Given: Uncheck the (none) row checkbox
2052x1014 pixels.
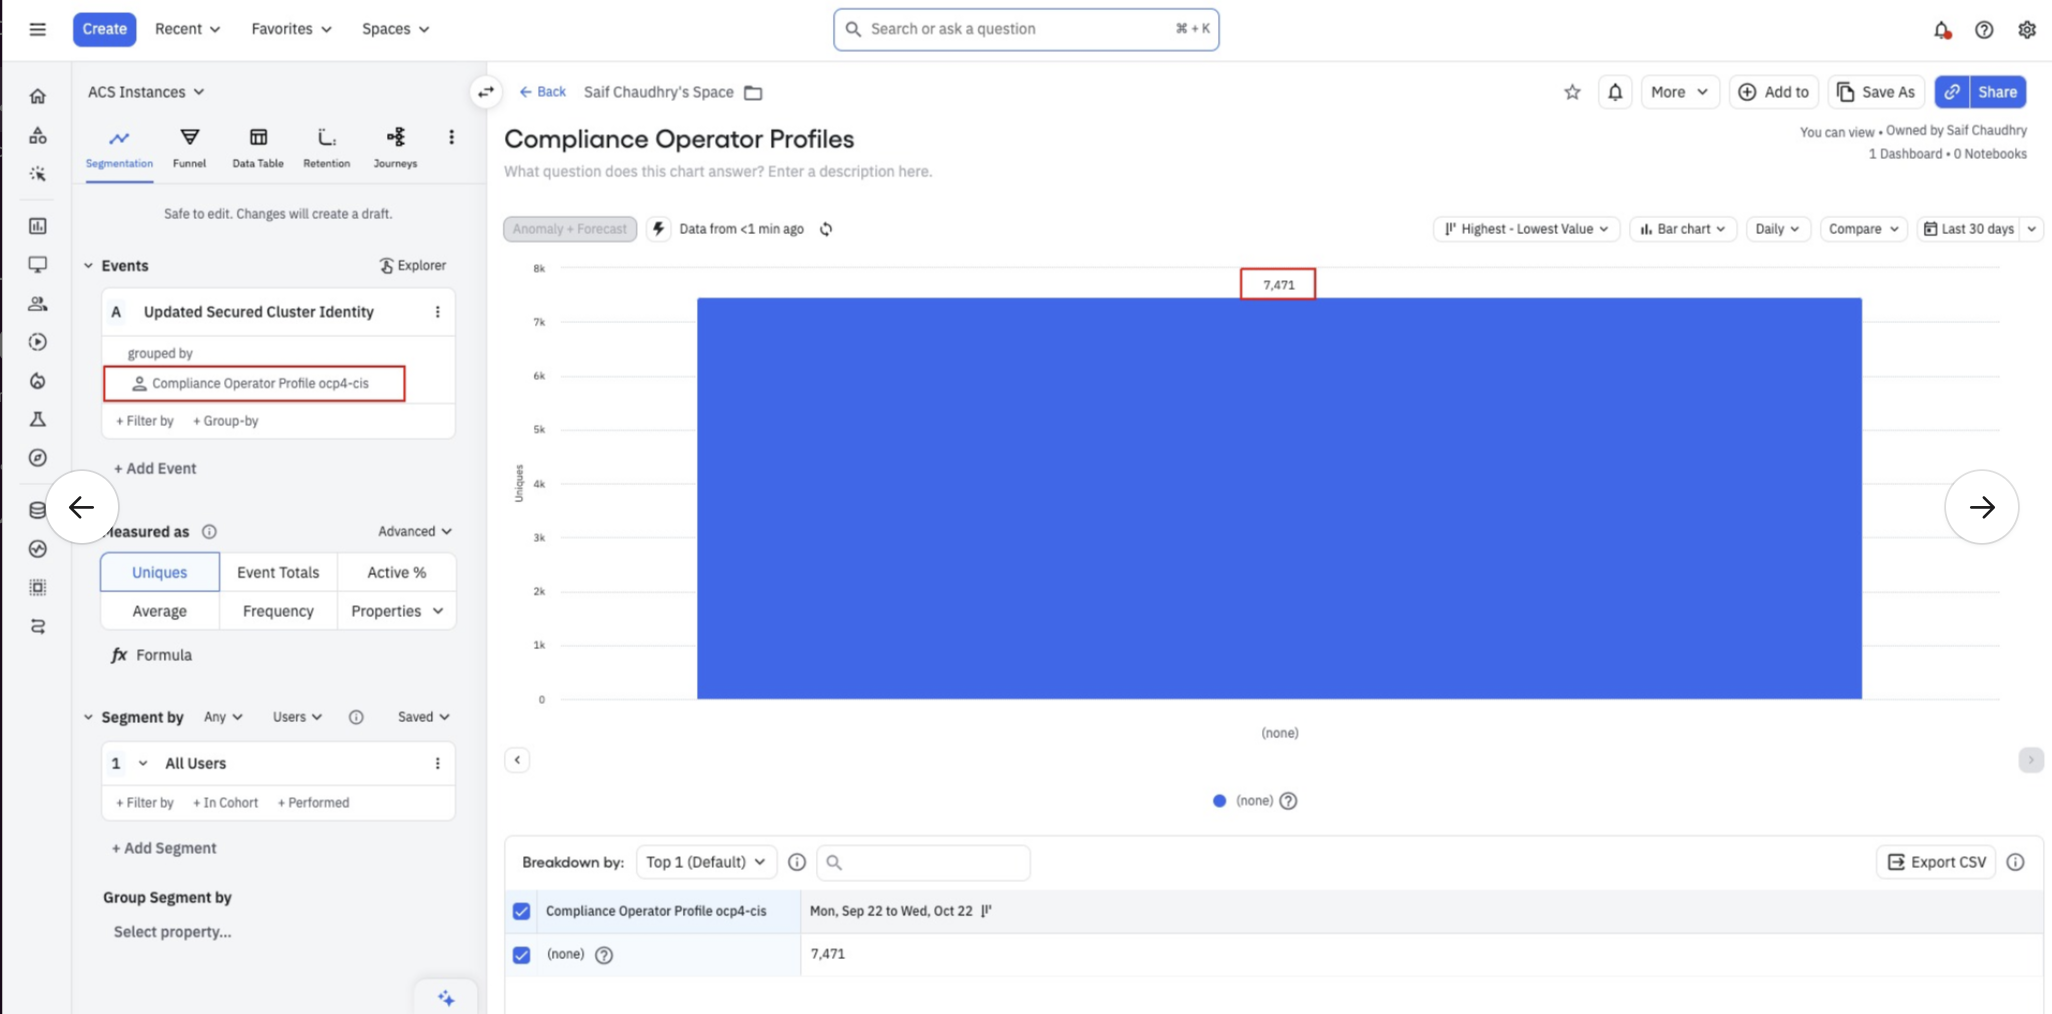Looking at the screenshot, I should 522,955.
